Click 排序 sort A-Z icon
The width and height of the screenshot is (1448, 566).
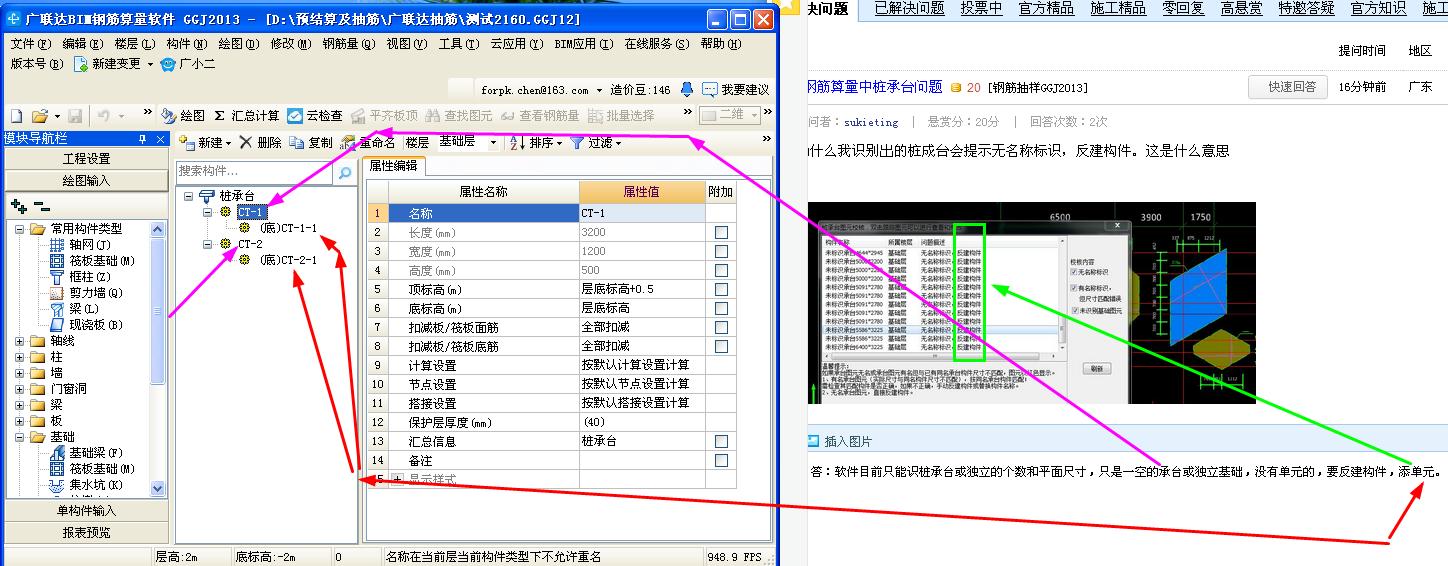point(518,143)
